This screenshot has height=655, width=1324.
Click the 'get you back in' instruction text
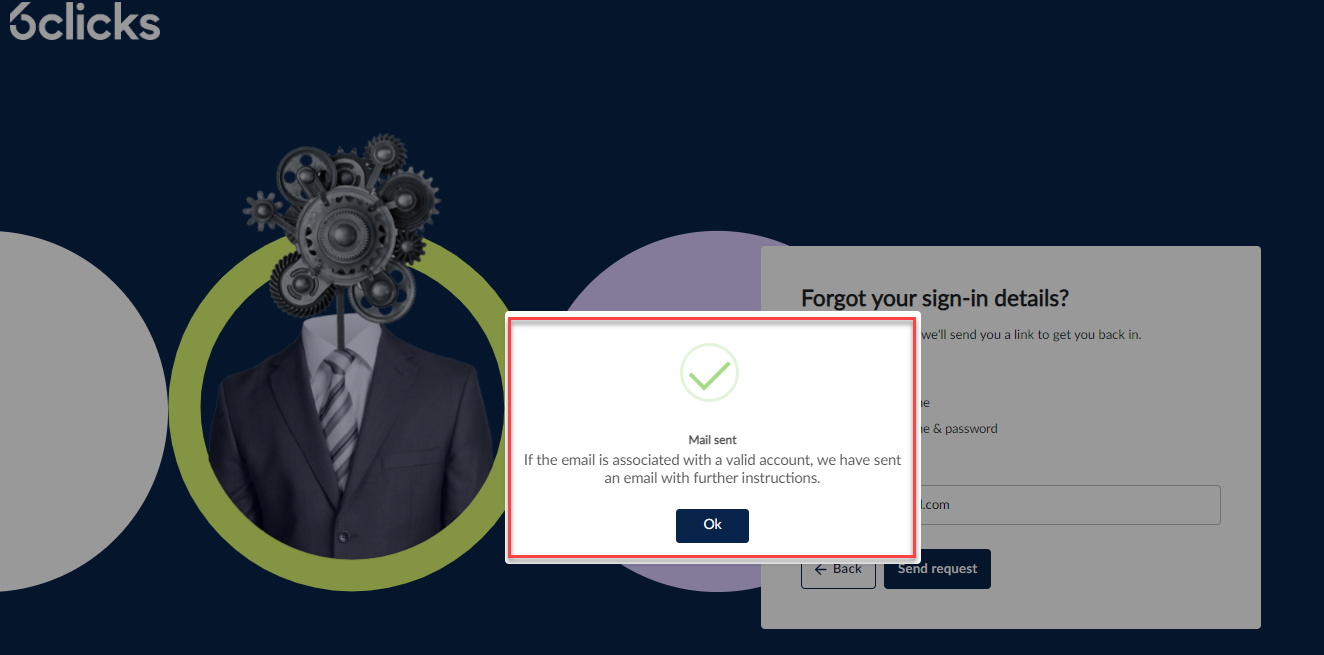pos(1096,335)
